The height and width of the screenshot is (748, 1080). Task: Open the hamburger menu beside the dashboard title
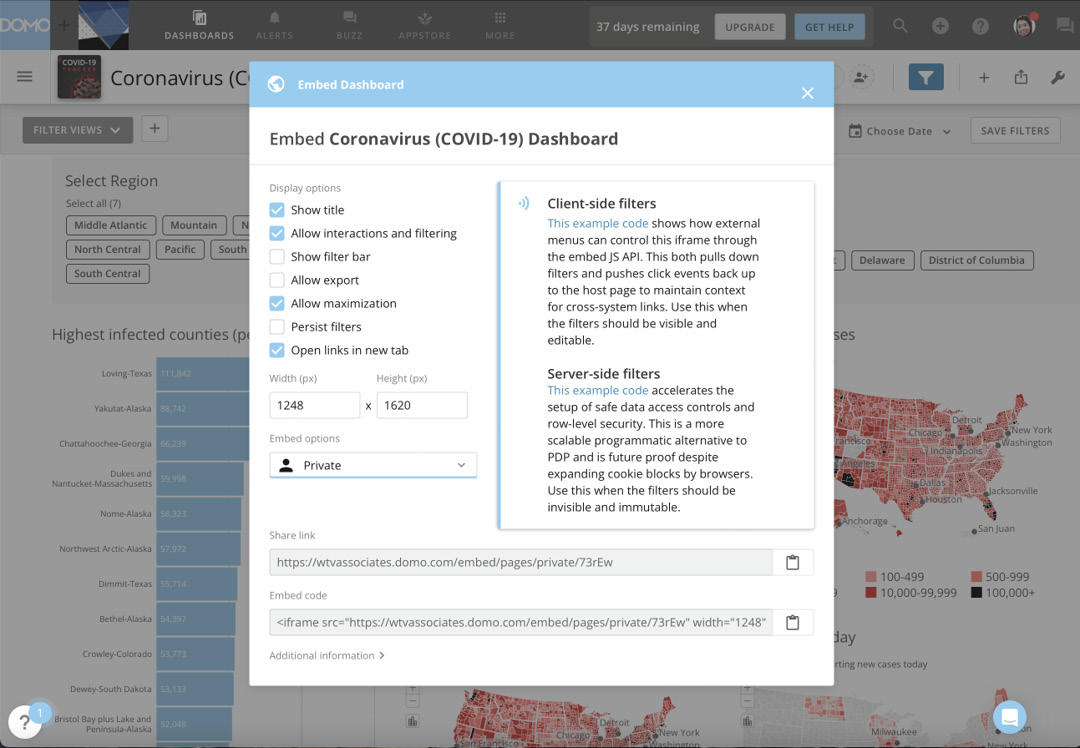[25, 76]
